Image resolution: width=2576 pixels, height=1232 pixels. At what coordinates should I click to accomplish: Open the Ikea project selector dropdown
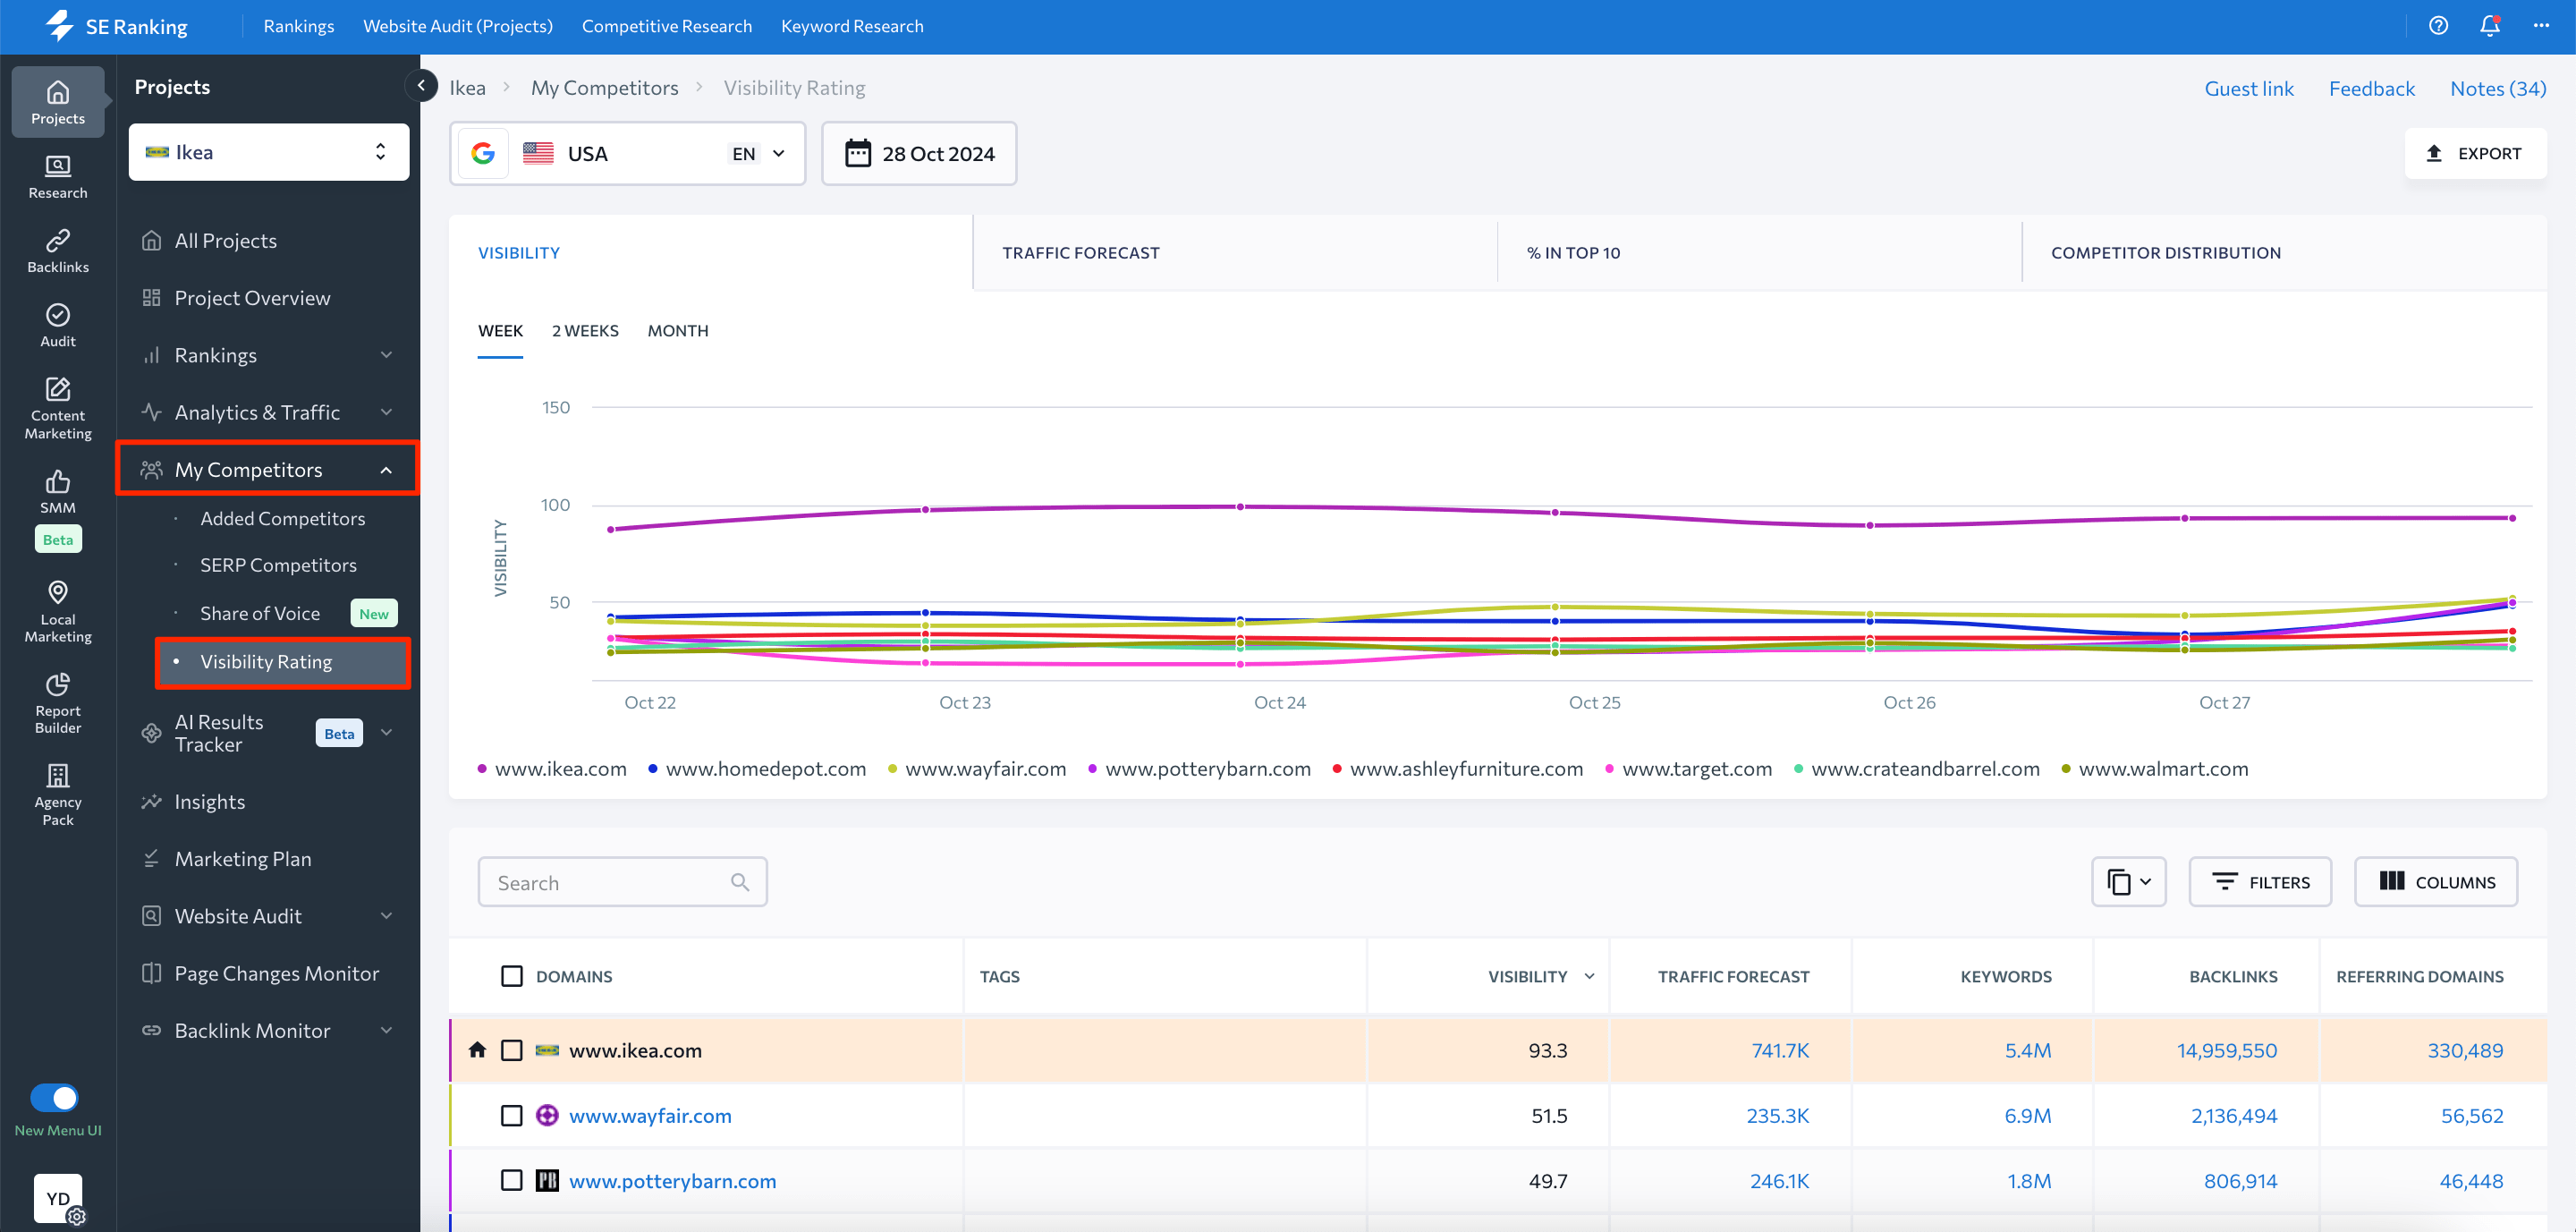coord(268,152)
